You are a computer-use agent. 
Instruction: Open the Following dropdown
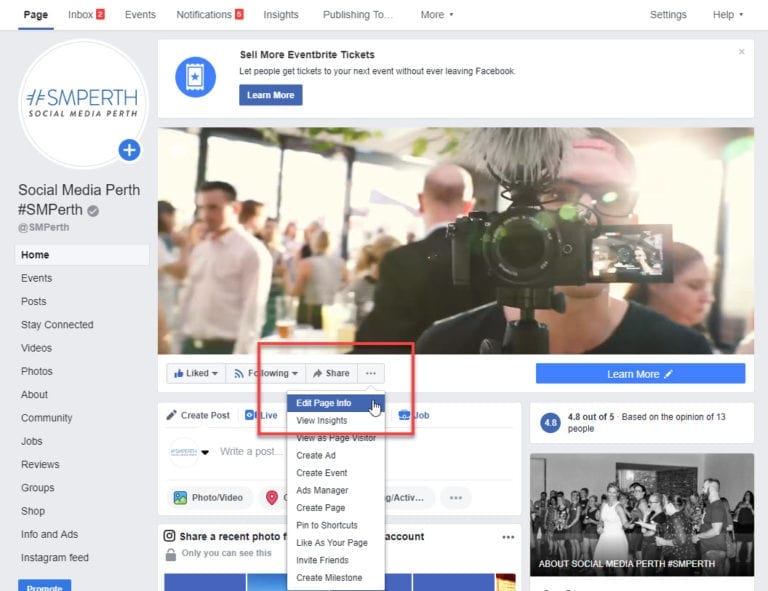[x=266, y=373]
